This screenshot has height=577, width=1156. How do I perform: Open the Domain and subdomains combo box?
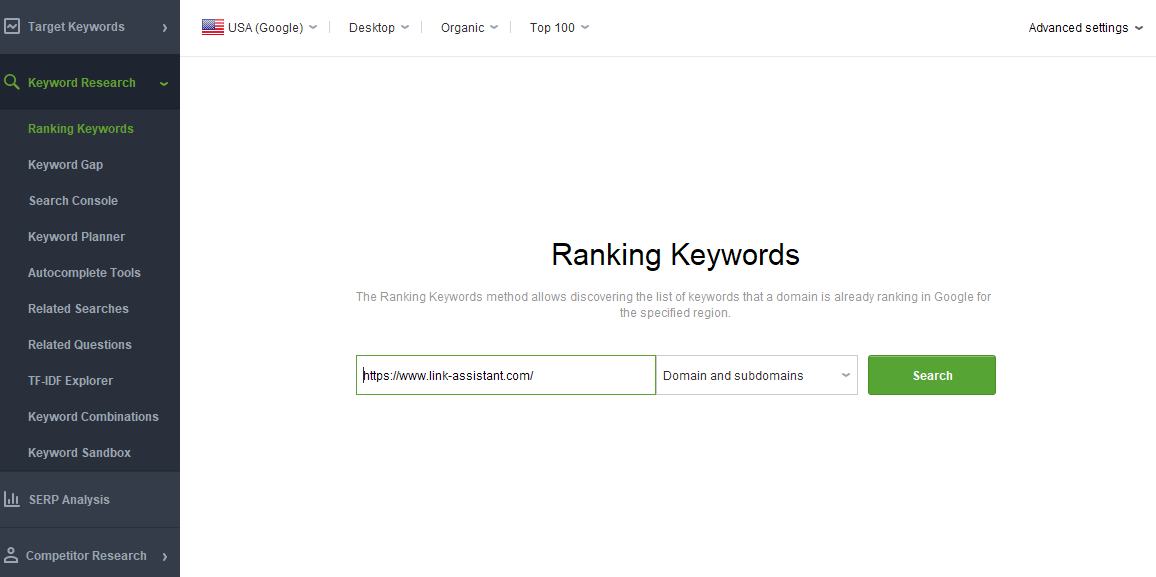point(756,375)
